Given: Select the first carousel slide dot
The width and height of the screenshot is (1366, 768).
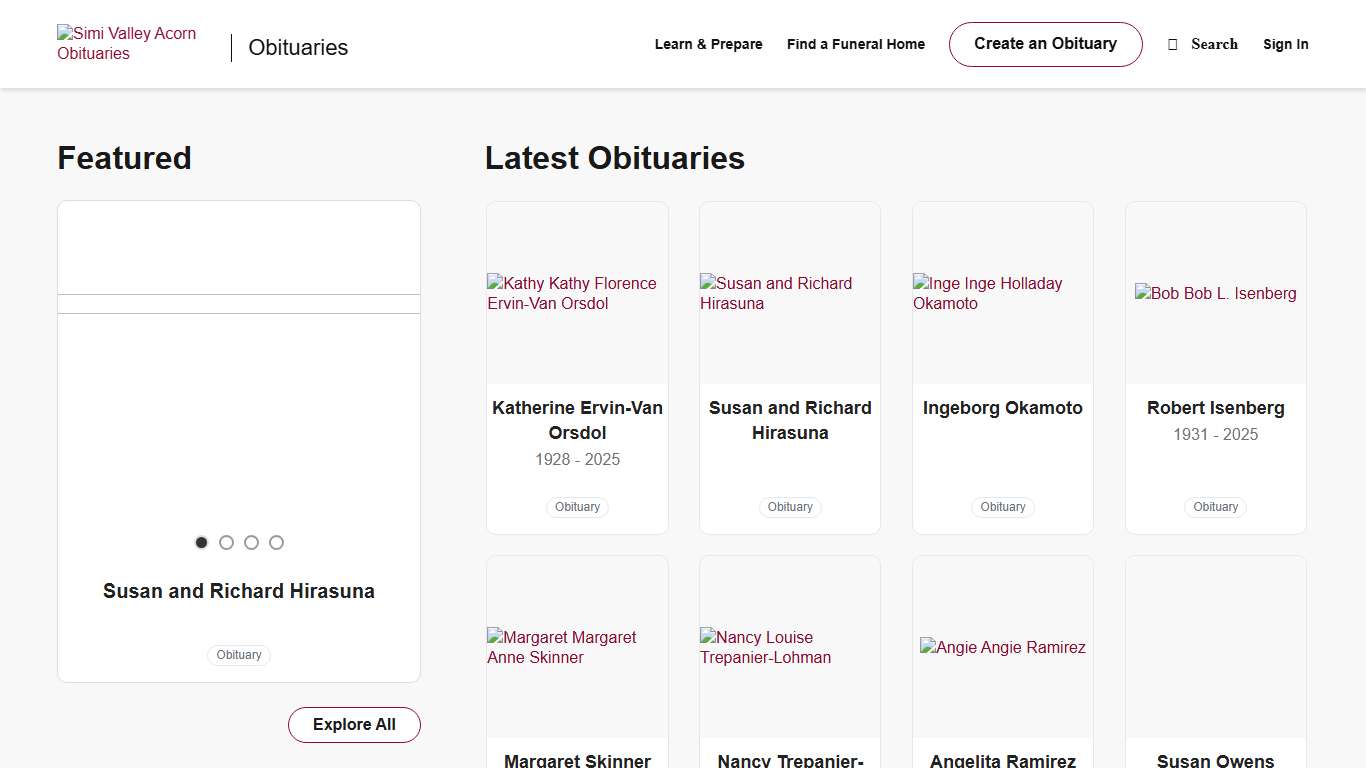Looking at the screenshot, I should tap(201, 542).
